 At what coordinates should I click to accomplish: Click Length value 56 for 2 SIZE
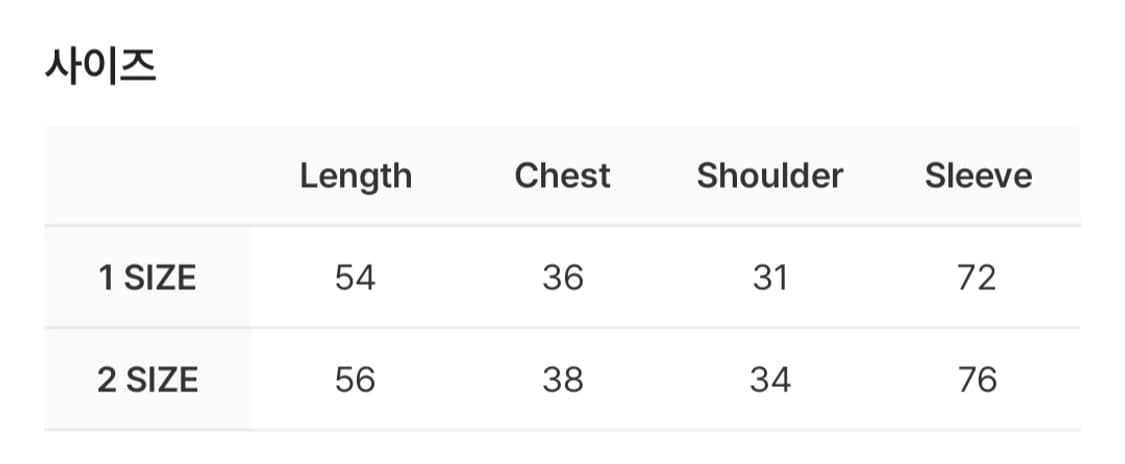click(355, 380)
